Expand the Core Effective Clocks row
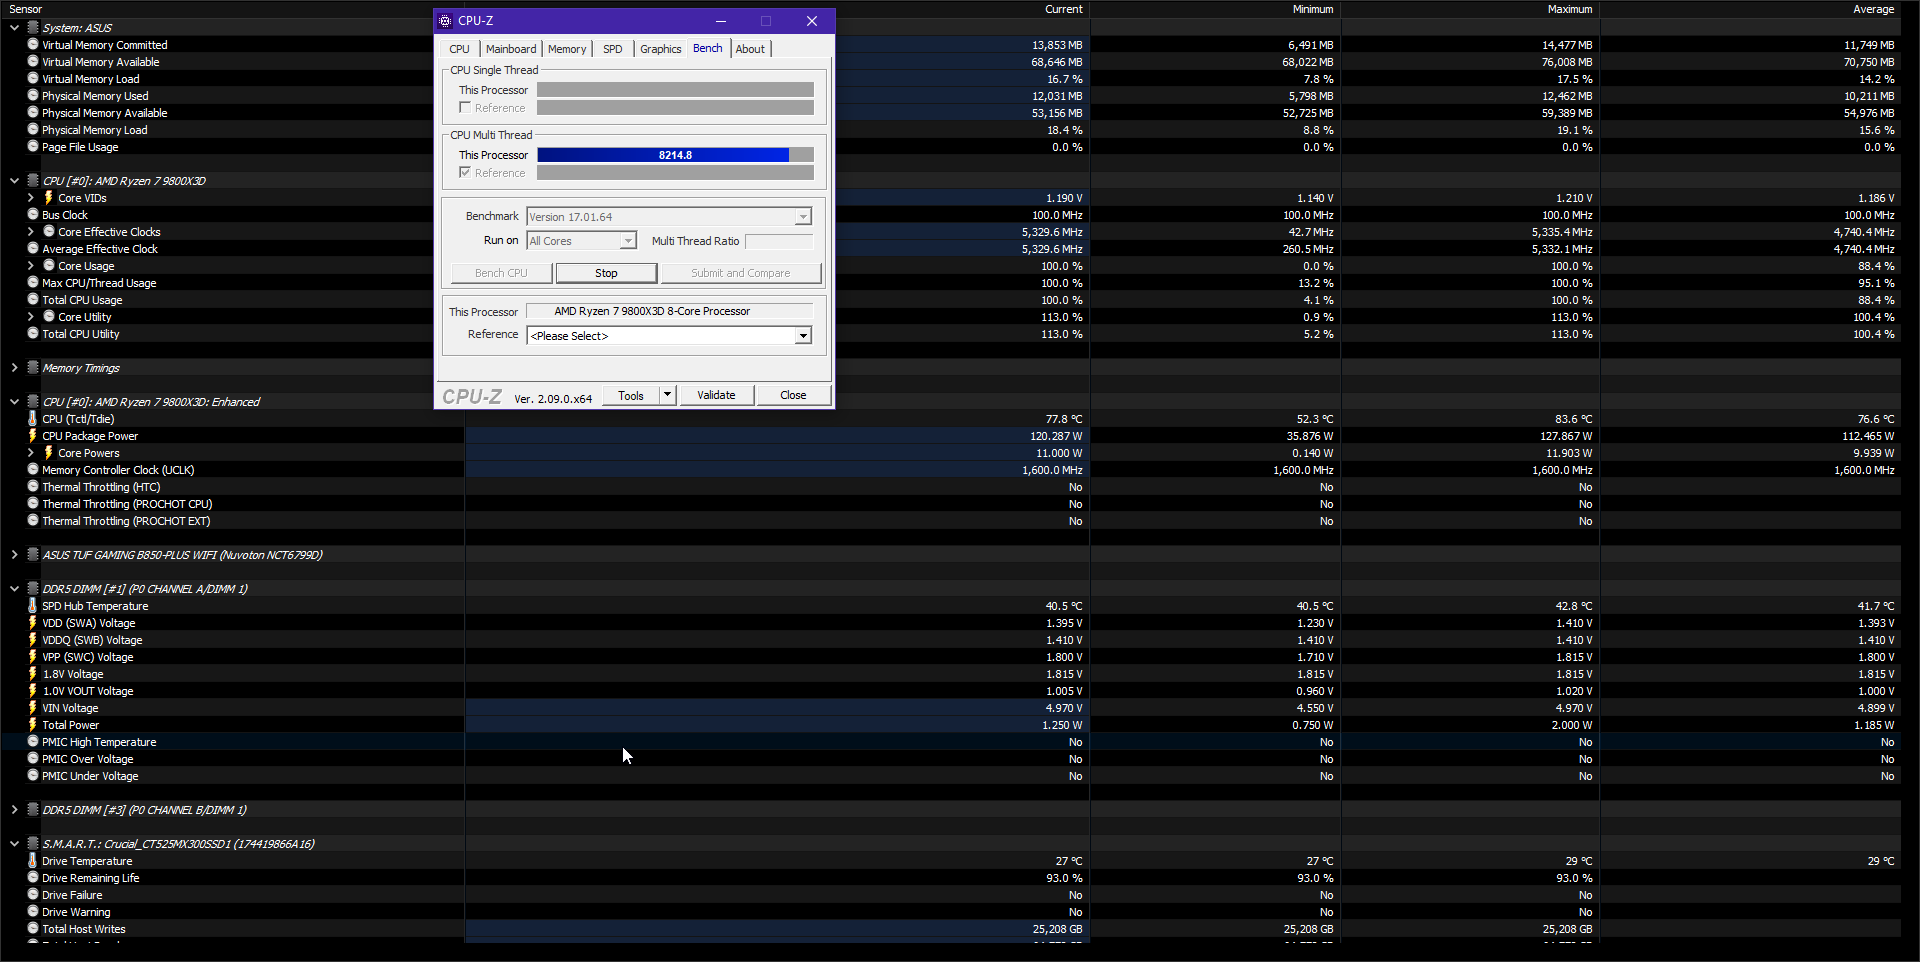The width and height of the screenshot is (1920, 962). tap(30, 232)
